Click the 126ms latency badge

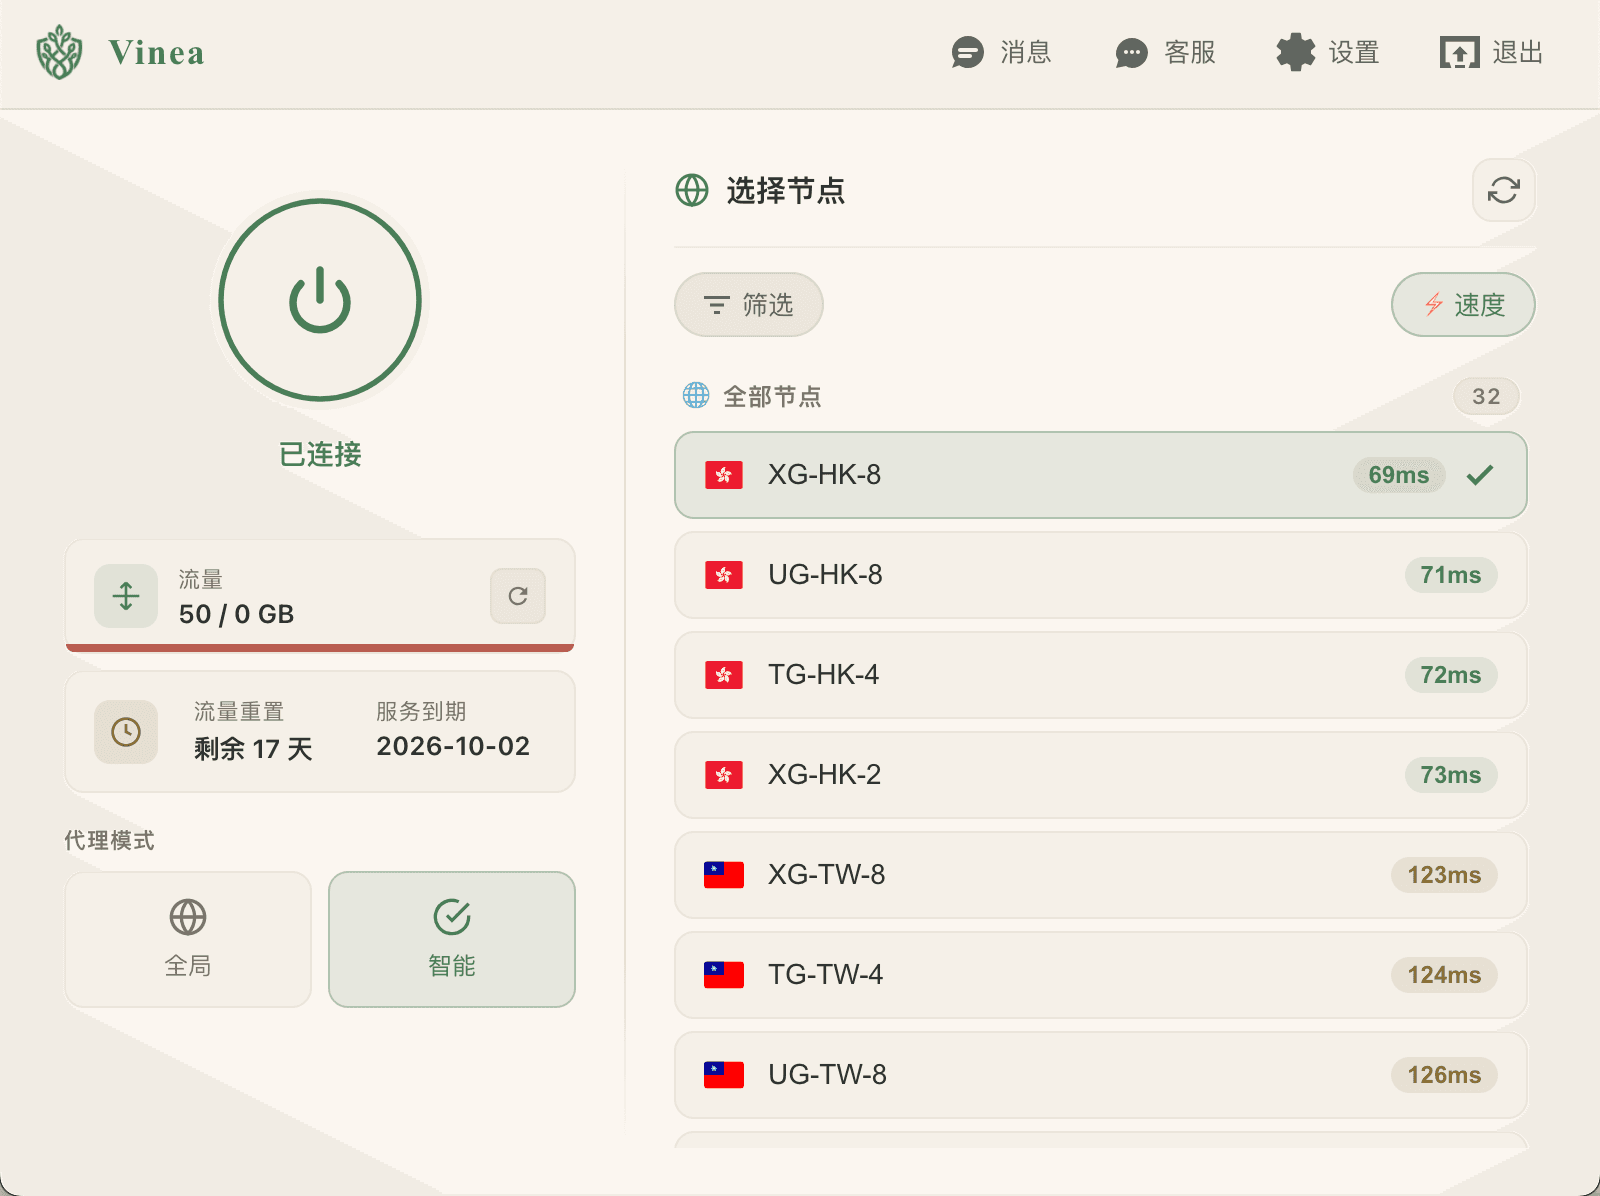1444,1075
